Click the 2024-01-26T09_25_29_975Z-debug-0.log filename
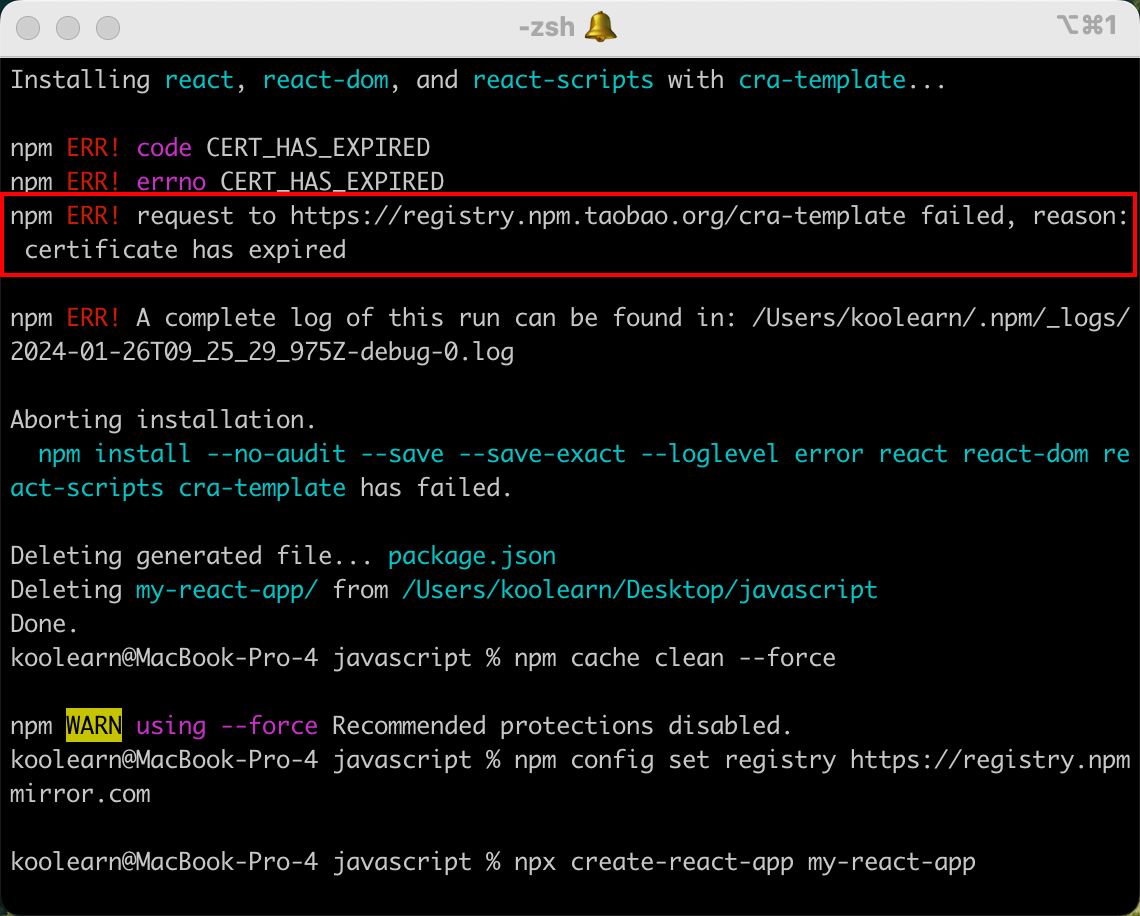This screenshot has height=916, width=1140. coord(262,352)
